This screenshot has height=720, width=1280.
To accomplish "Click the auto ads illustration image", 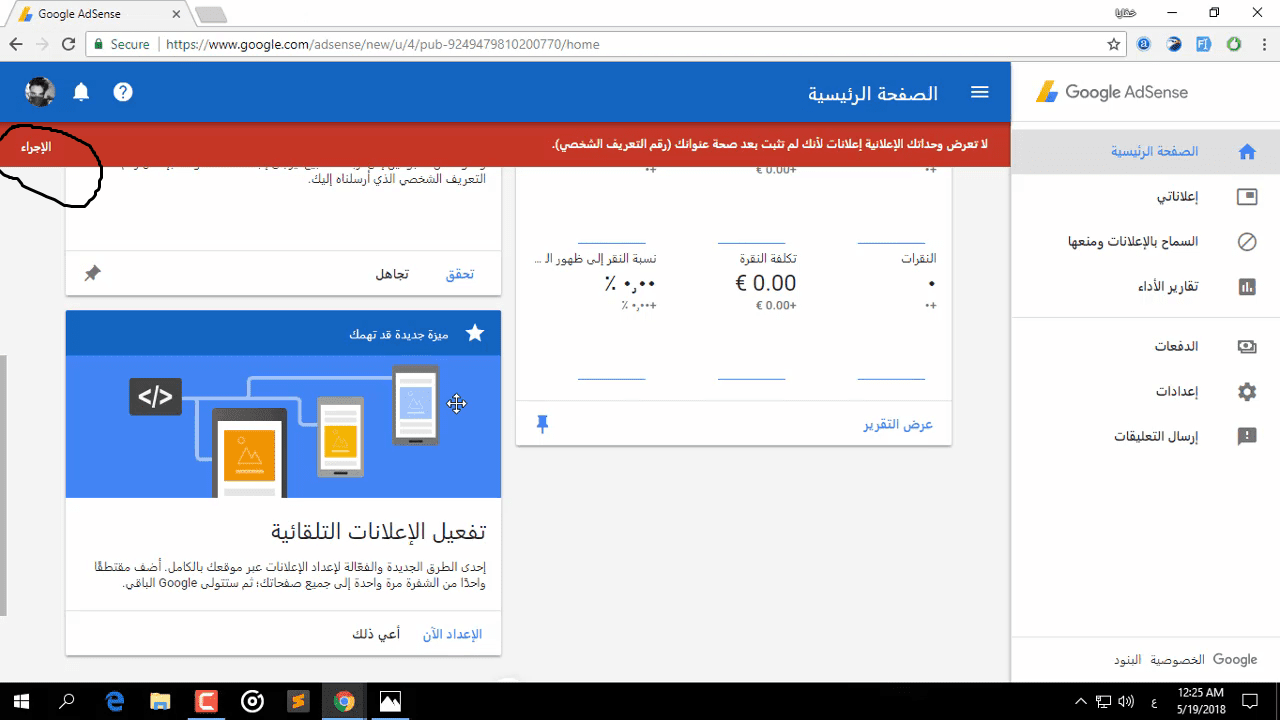I will [x=283, y=426].
